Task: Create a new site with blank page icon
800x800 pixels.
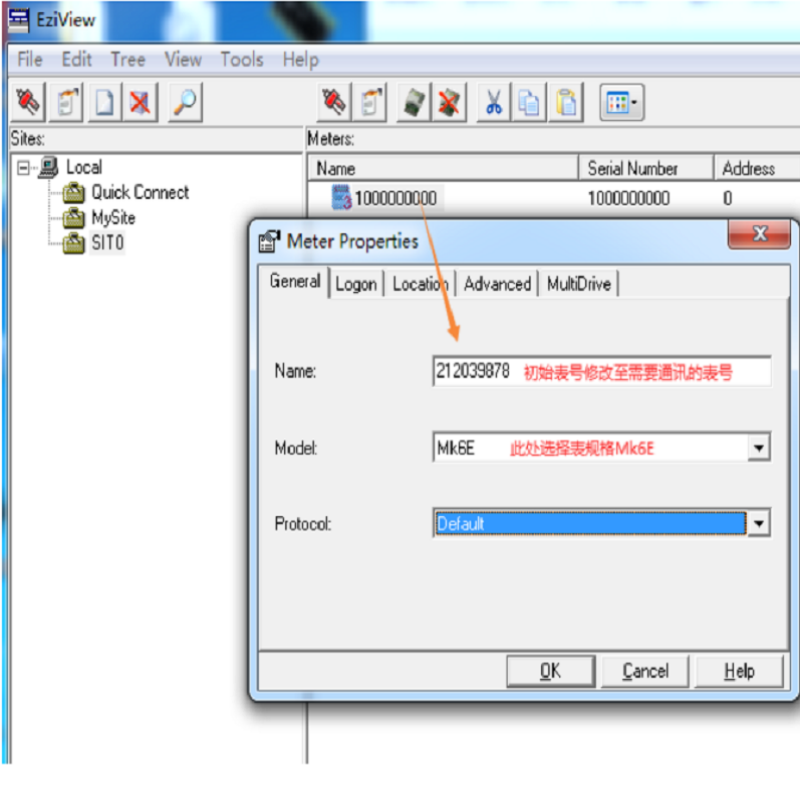Action: point(105,103)
